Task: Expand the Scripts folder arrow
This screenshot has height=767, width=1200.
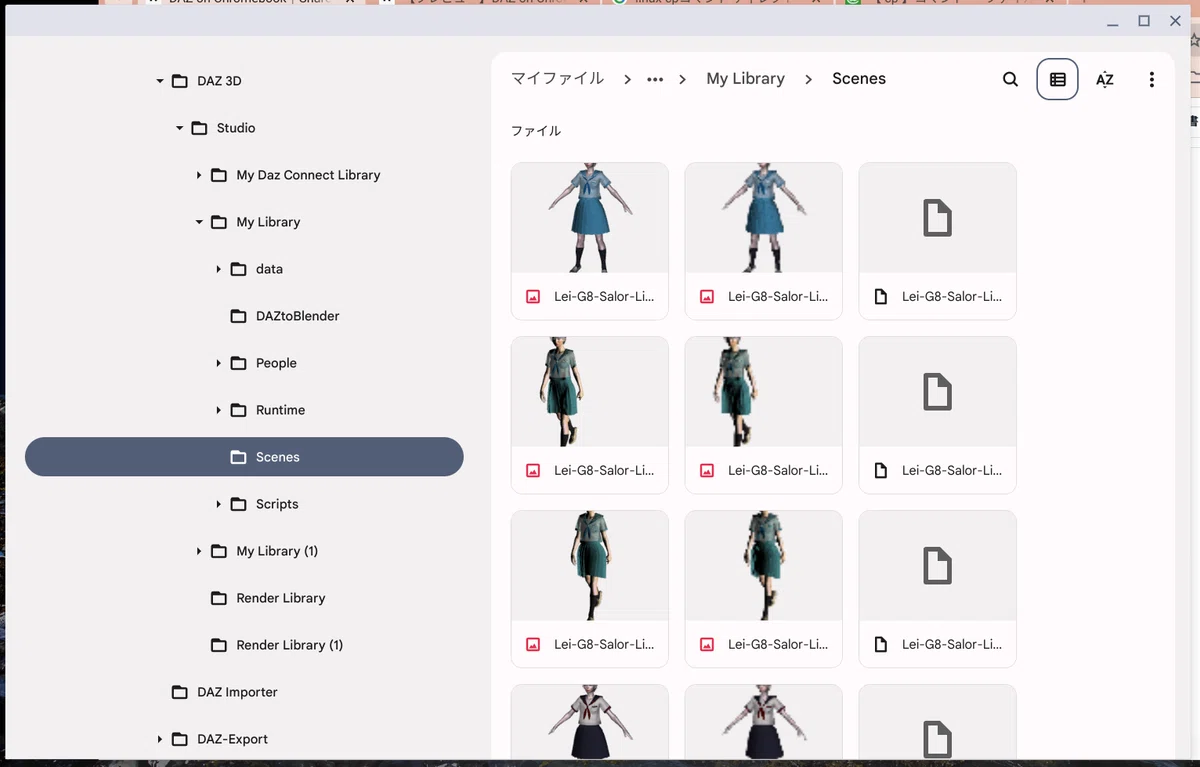Action: pyautogui.click(x=219, y=504)
